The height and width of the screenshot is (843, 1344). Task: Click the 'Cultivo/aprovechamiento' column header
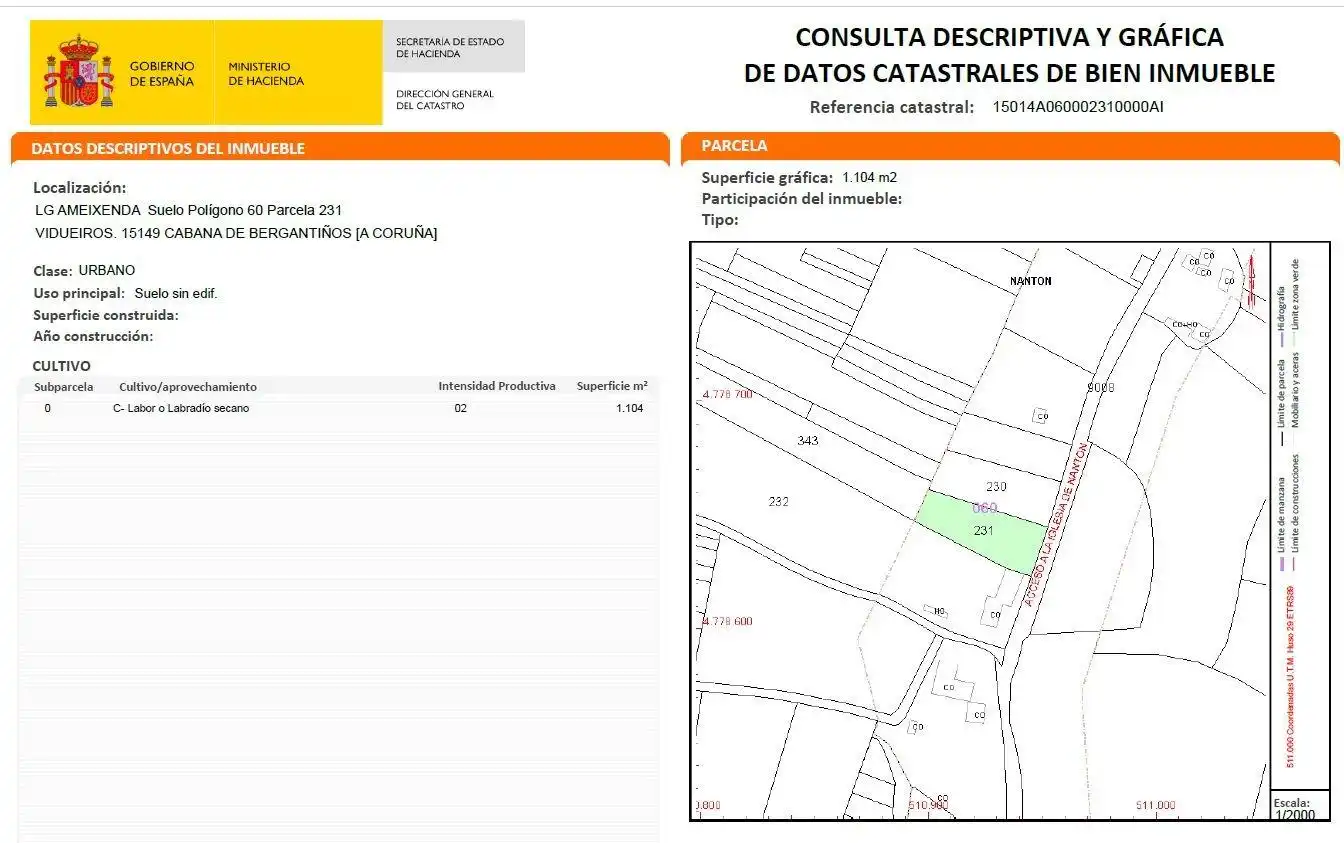point(188,386)
